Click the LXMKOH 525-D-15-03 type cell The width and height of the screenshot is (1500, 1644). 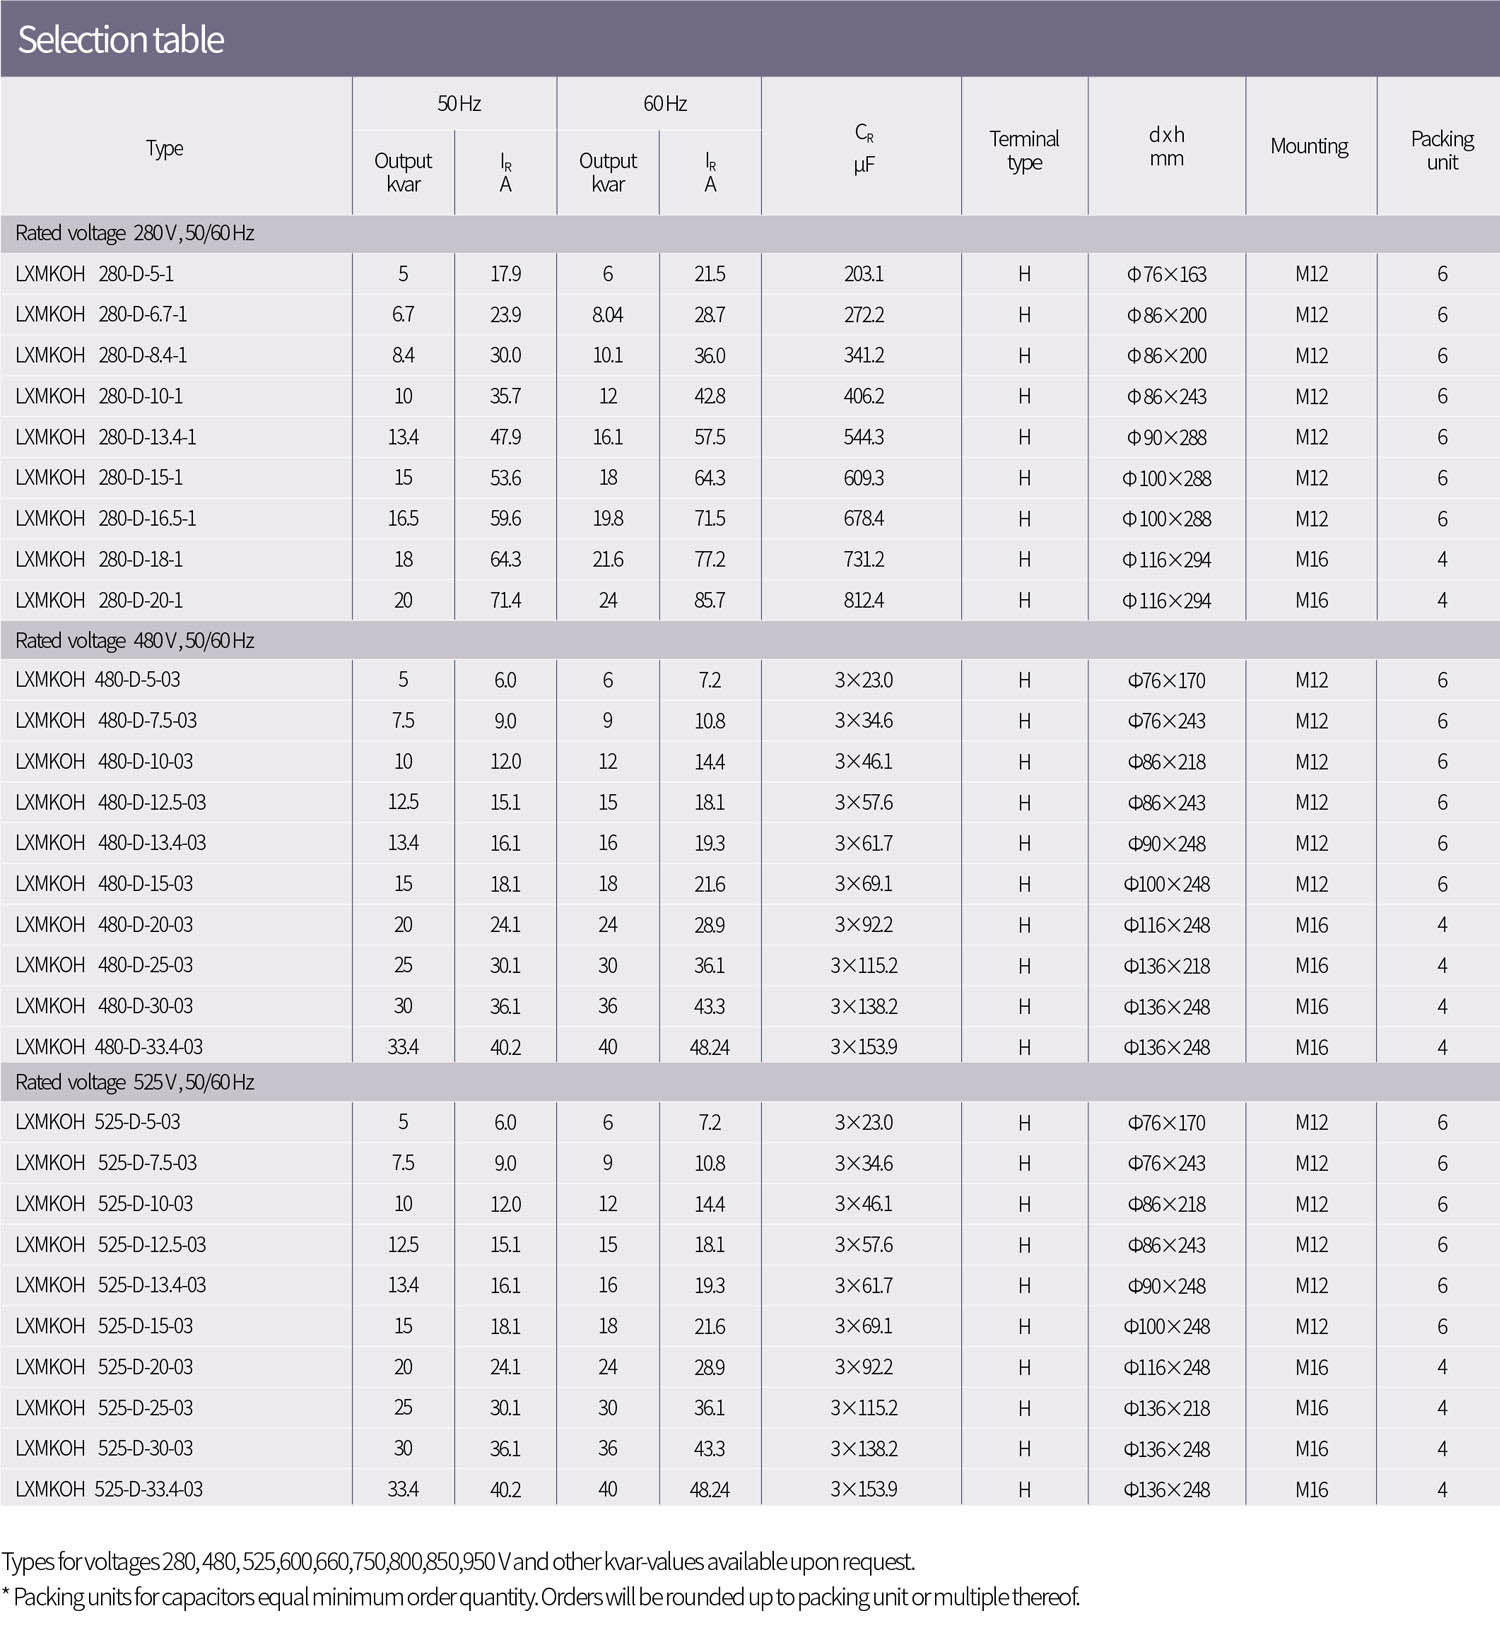(x=104, y=1326)
